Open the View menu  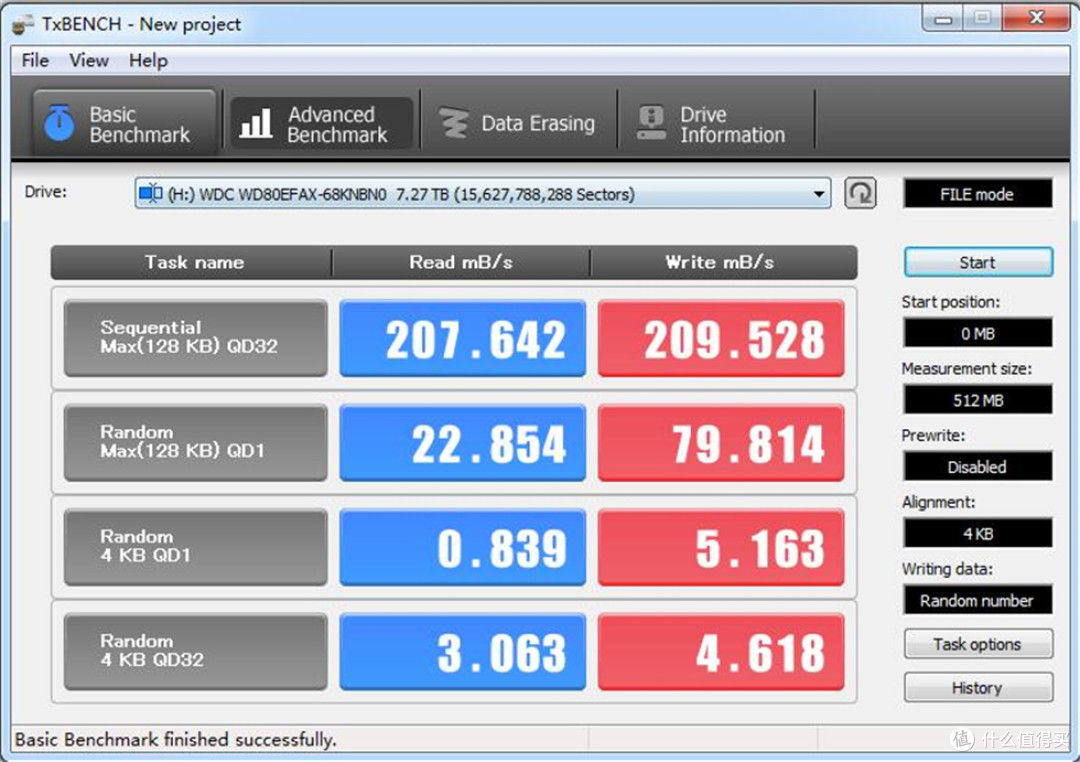[x=89, y=61]
